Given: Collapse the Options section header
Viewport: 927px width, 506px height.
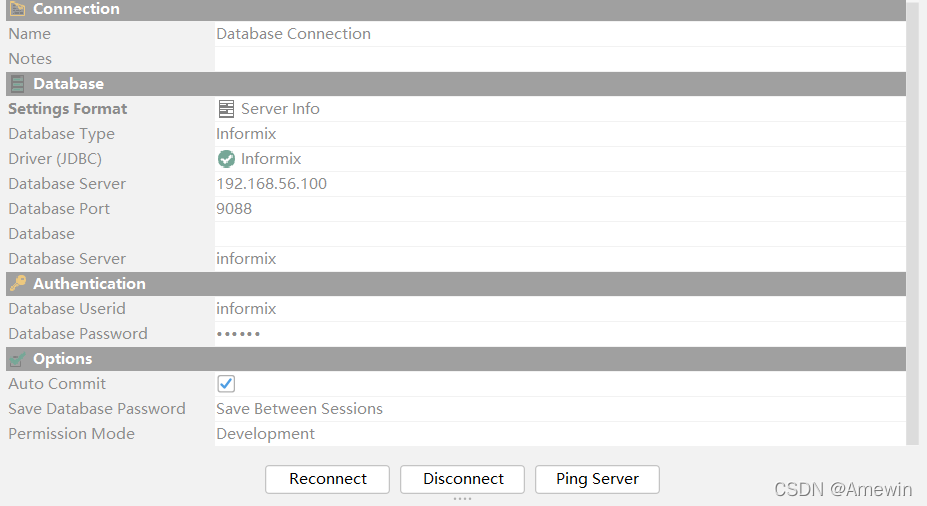Looking at the screenshot, I should click(x=456, y=359).
